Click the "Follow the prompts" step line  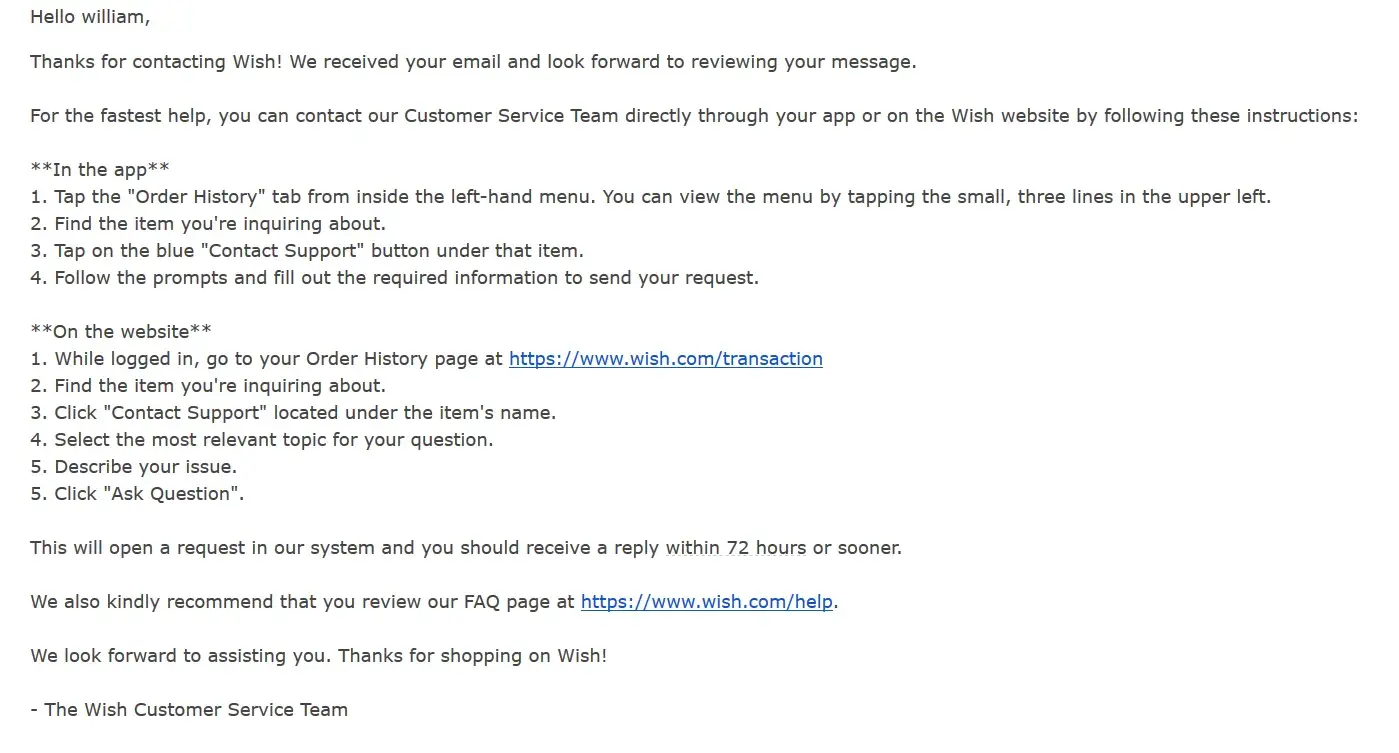point(395,278)
